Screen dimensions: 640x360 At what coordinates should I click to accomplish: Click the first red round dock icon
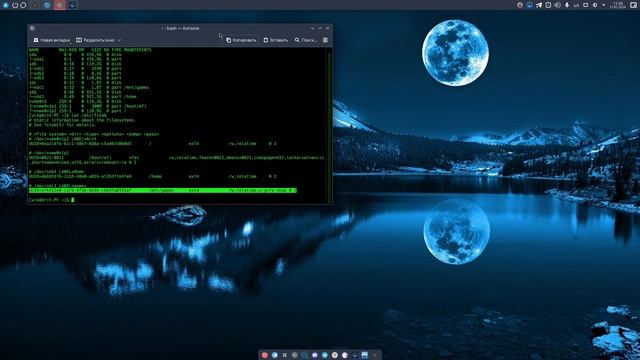point(264,355)
